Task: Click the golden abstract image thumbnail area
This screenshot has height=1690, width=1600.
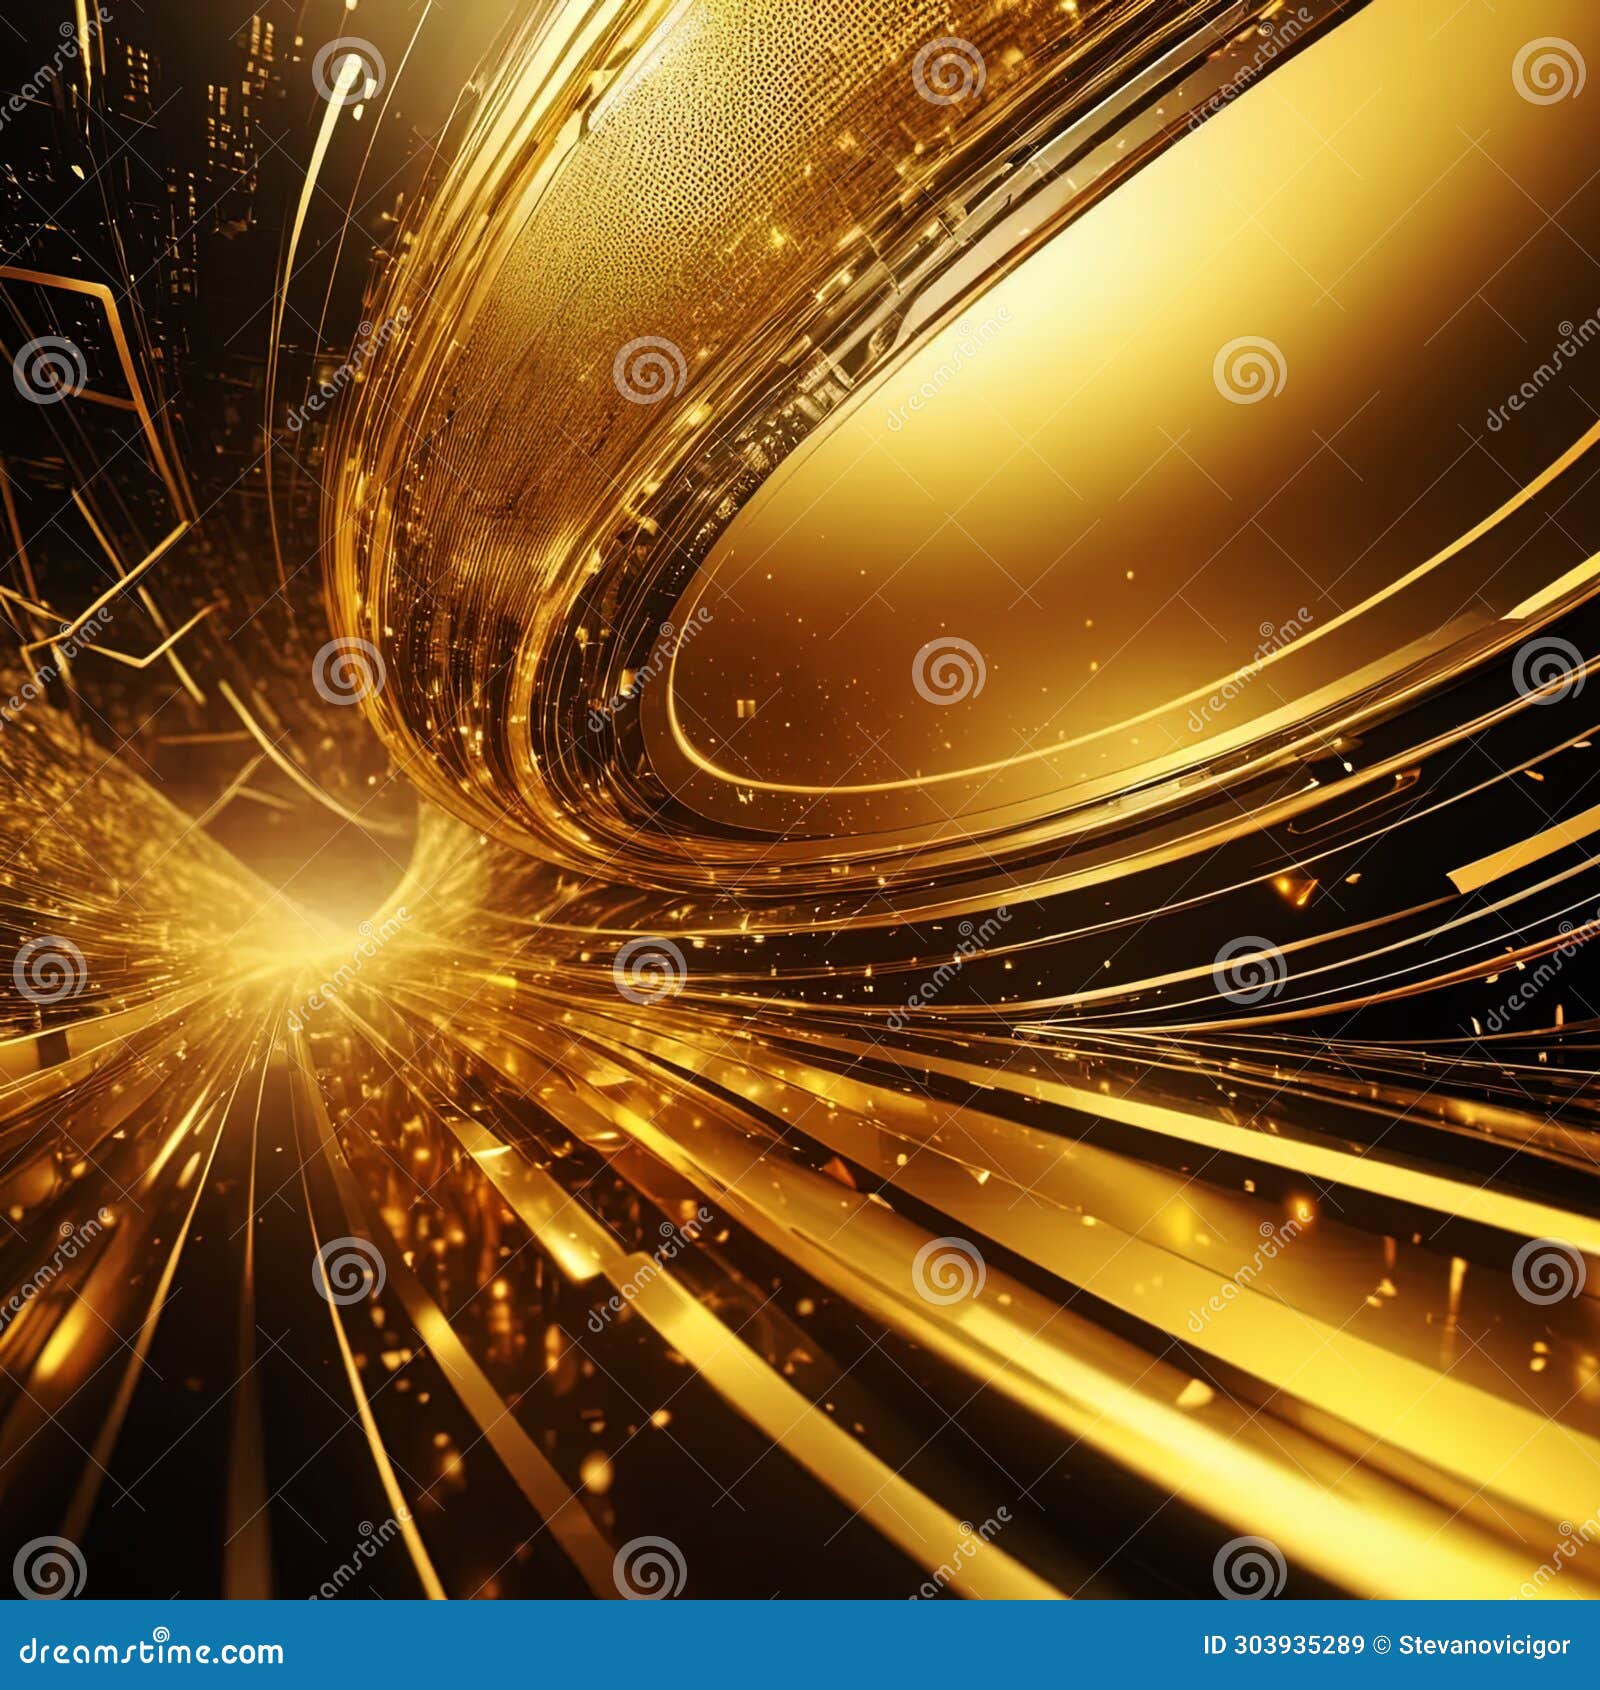Action: 800,800
